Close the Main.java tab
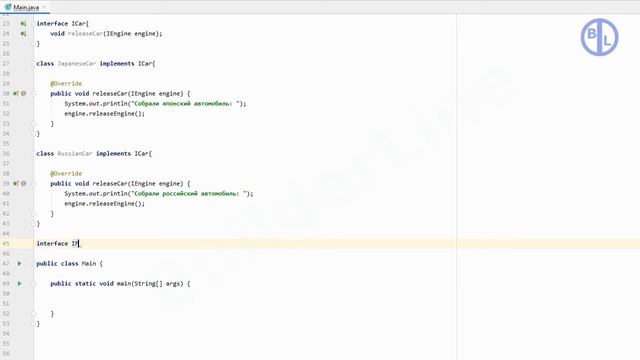The width and height of the screenshot is (640, 360). pos(44,7)
